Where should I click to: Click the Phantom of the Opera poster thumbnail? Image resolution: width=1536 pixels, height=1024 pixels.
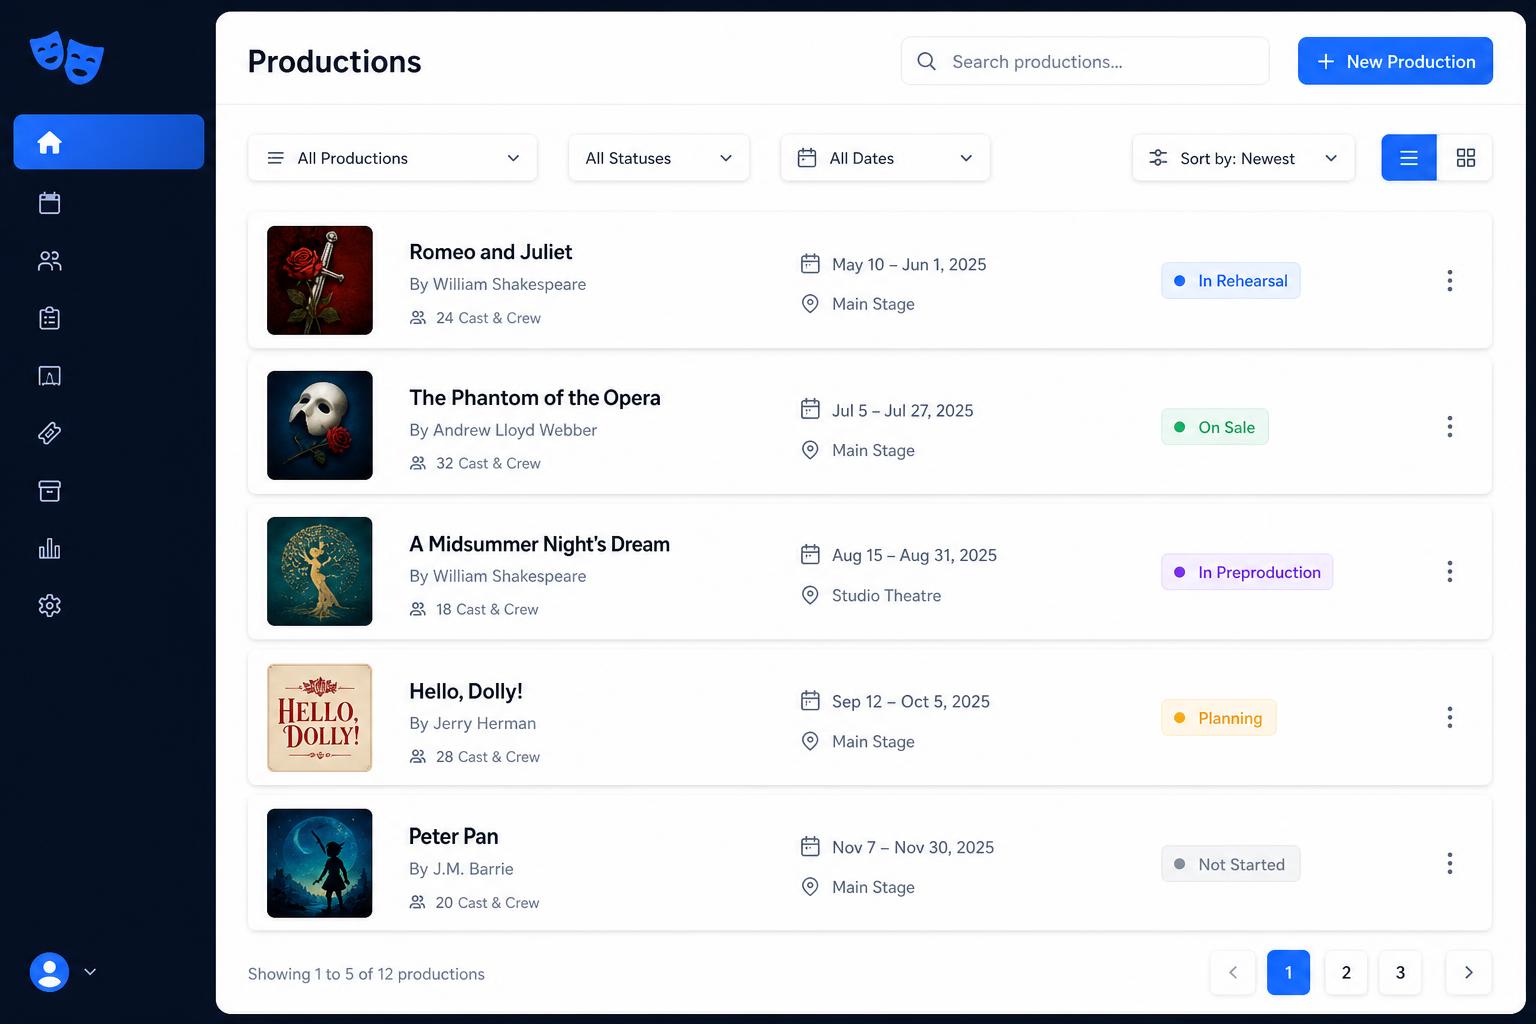320,426
